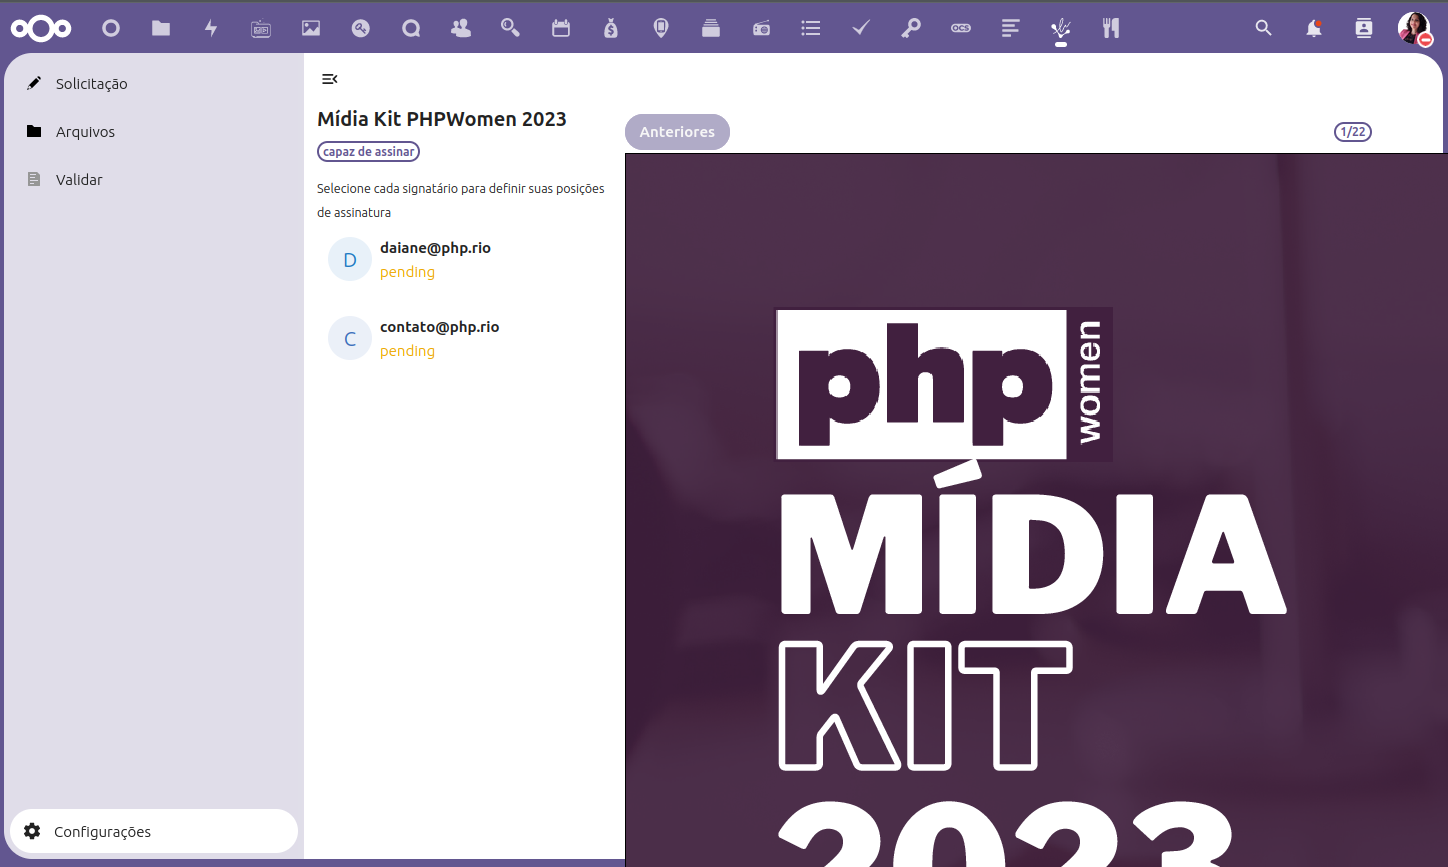
Task: Open the user avatar menu
Action: (1414, 28)
